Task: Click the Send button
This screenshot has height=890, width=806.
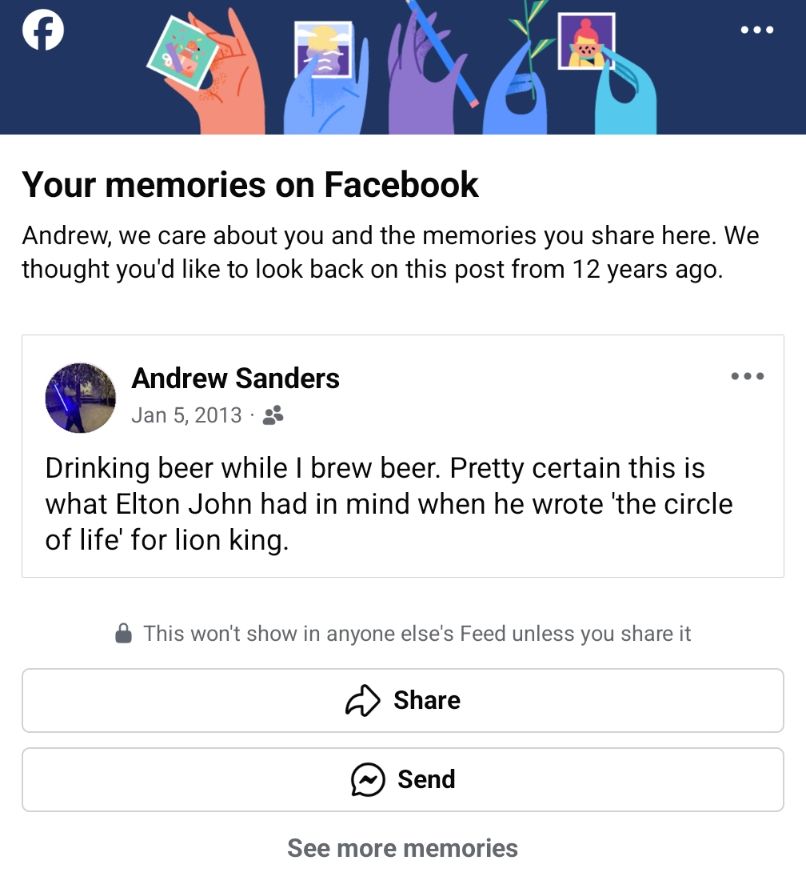Action: pyautogui.click(x=403, y=779)
